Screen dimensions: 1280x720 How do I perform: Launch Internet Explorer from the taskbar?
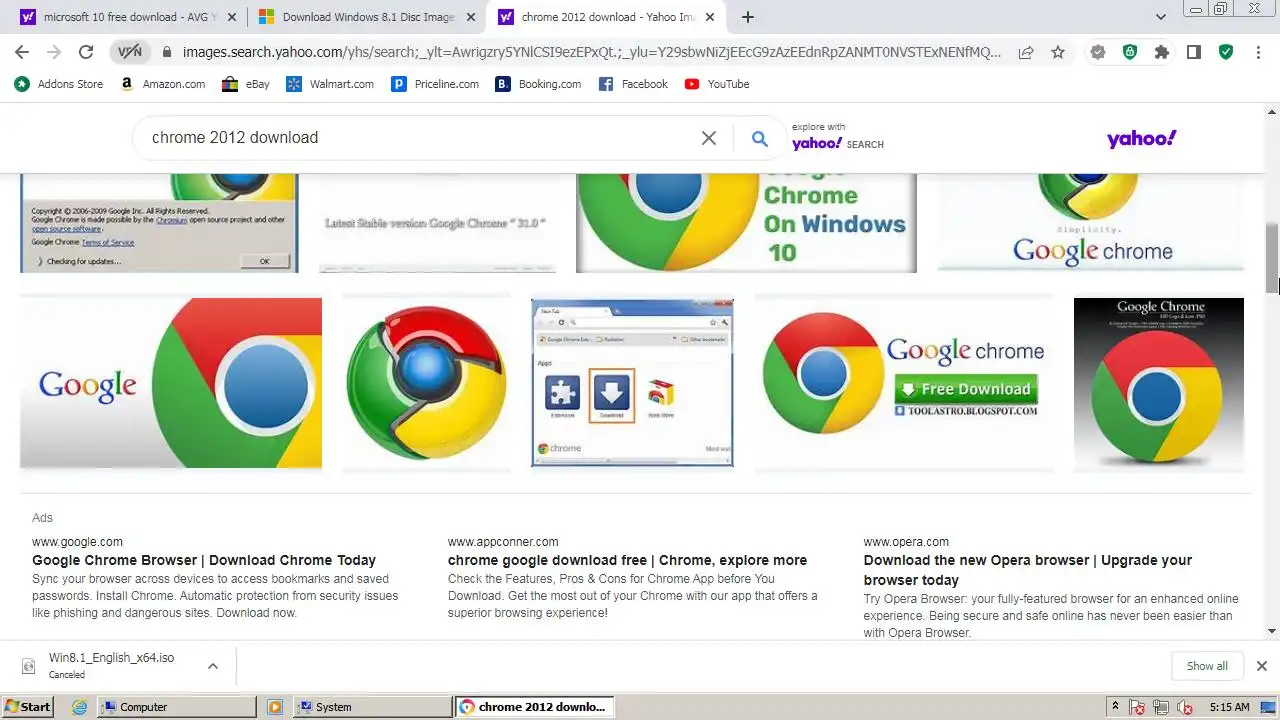pos(80,707)
